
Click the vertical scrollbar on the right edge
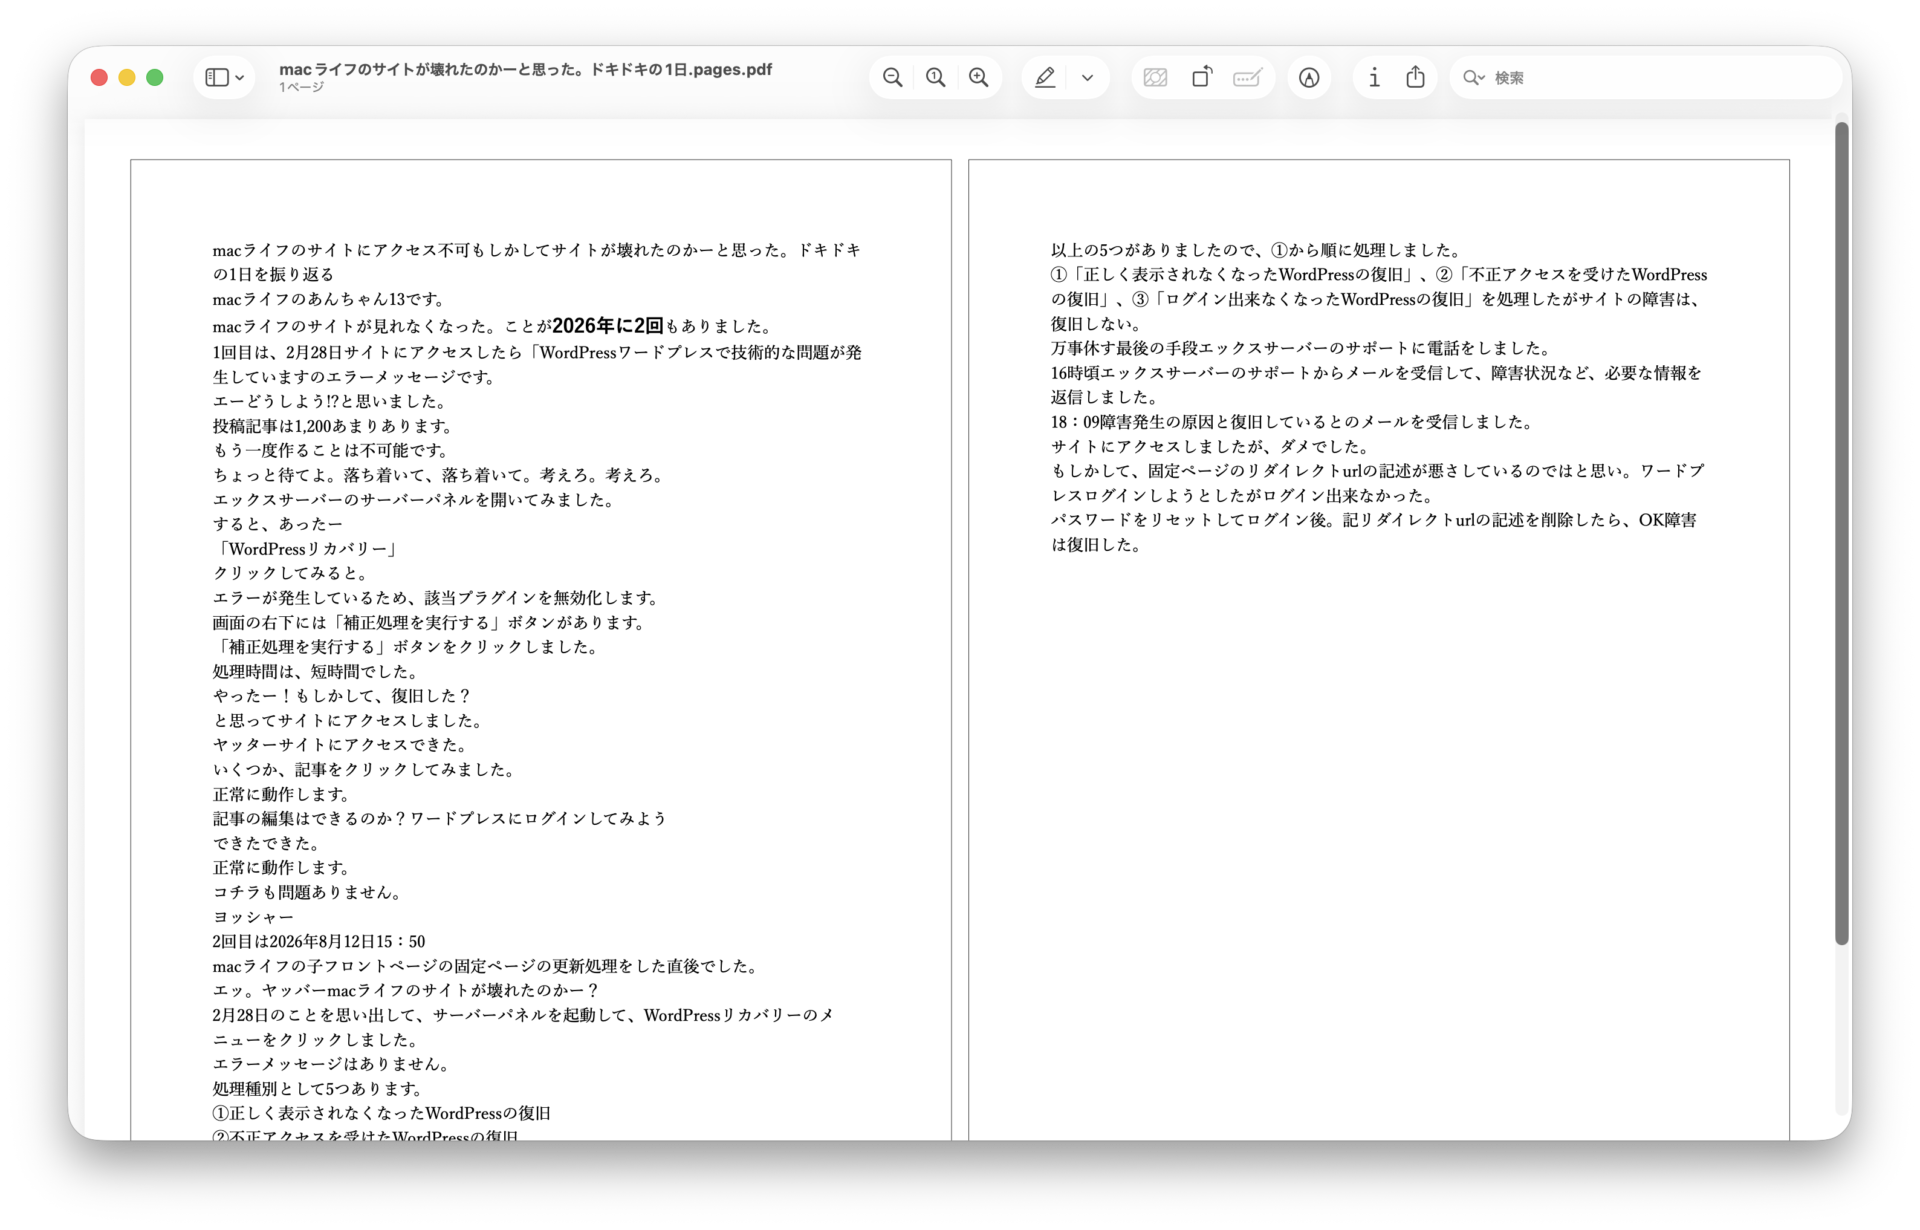click(1842, 533)
